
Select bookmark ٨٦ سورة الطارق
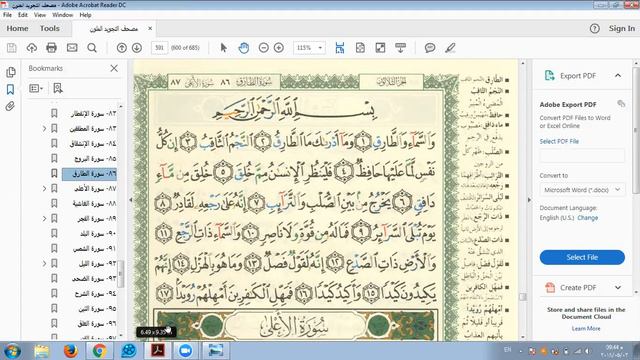89,174
